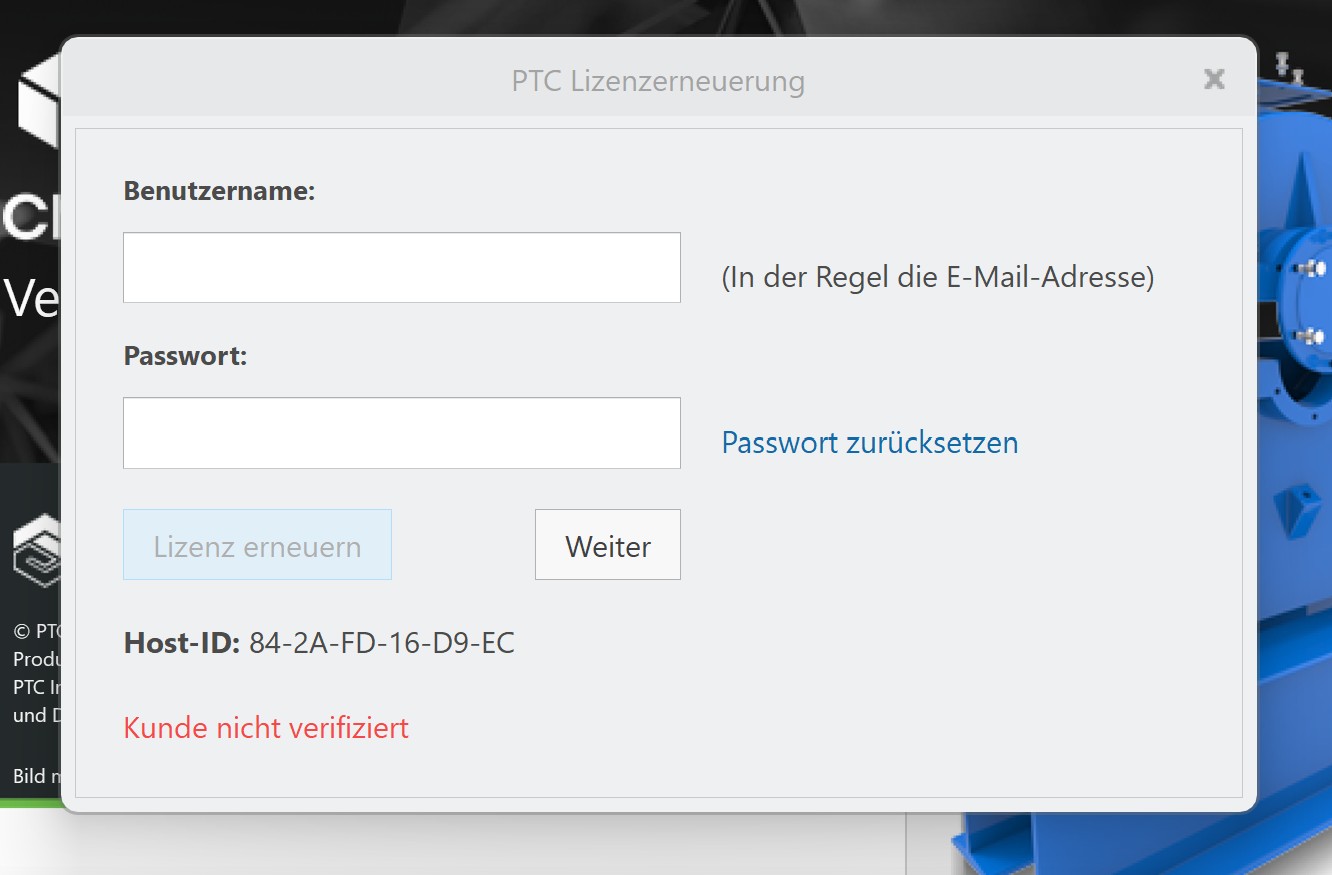Click the Host-ID value 84-2A-FD-16-D9-EC
The width and height of the screenshot is (1332, 875).
coord(381,643)
